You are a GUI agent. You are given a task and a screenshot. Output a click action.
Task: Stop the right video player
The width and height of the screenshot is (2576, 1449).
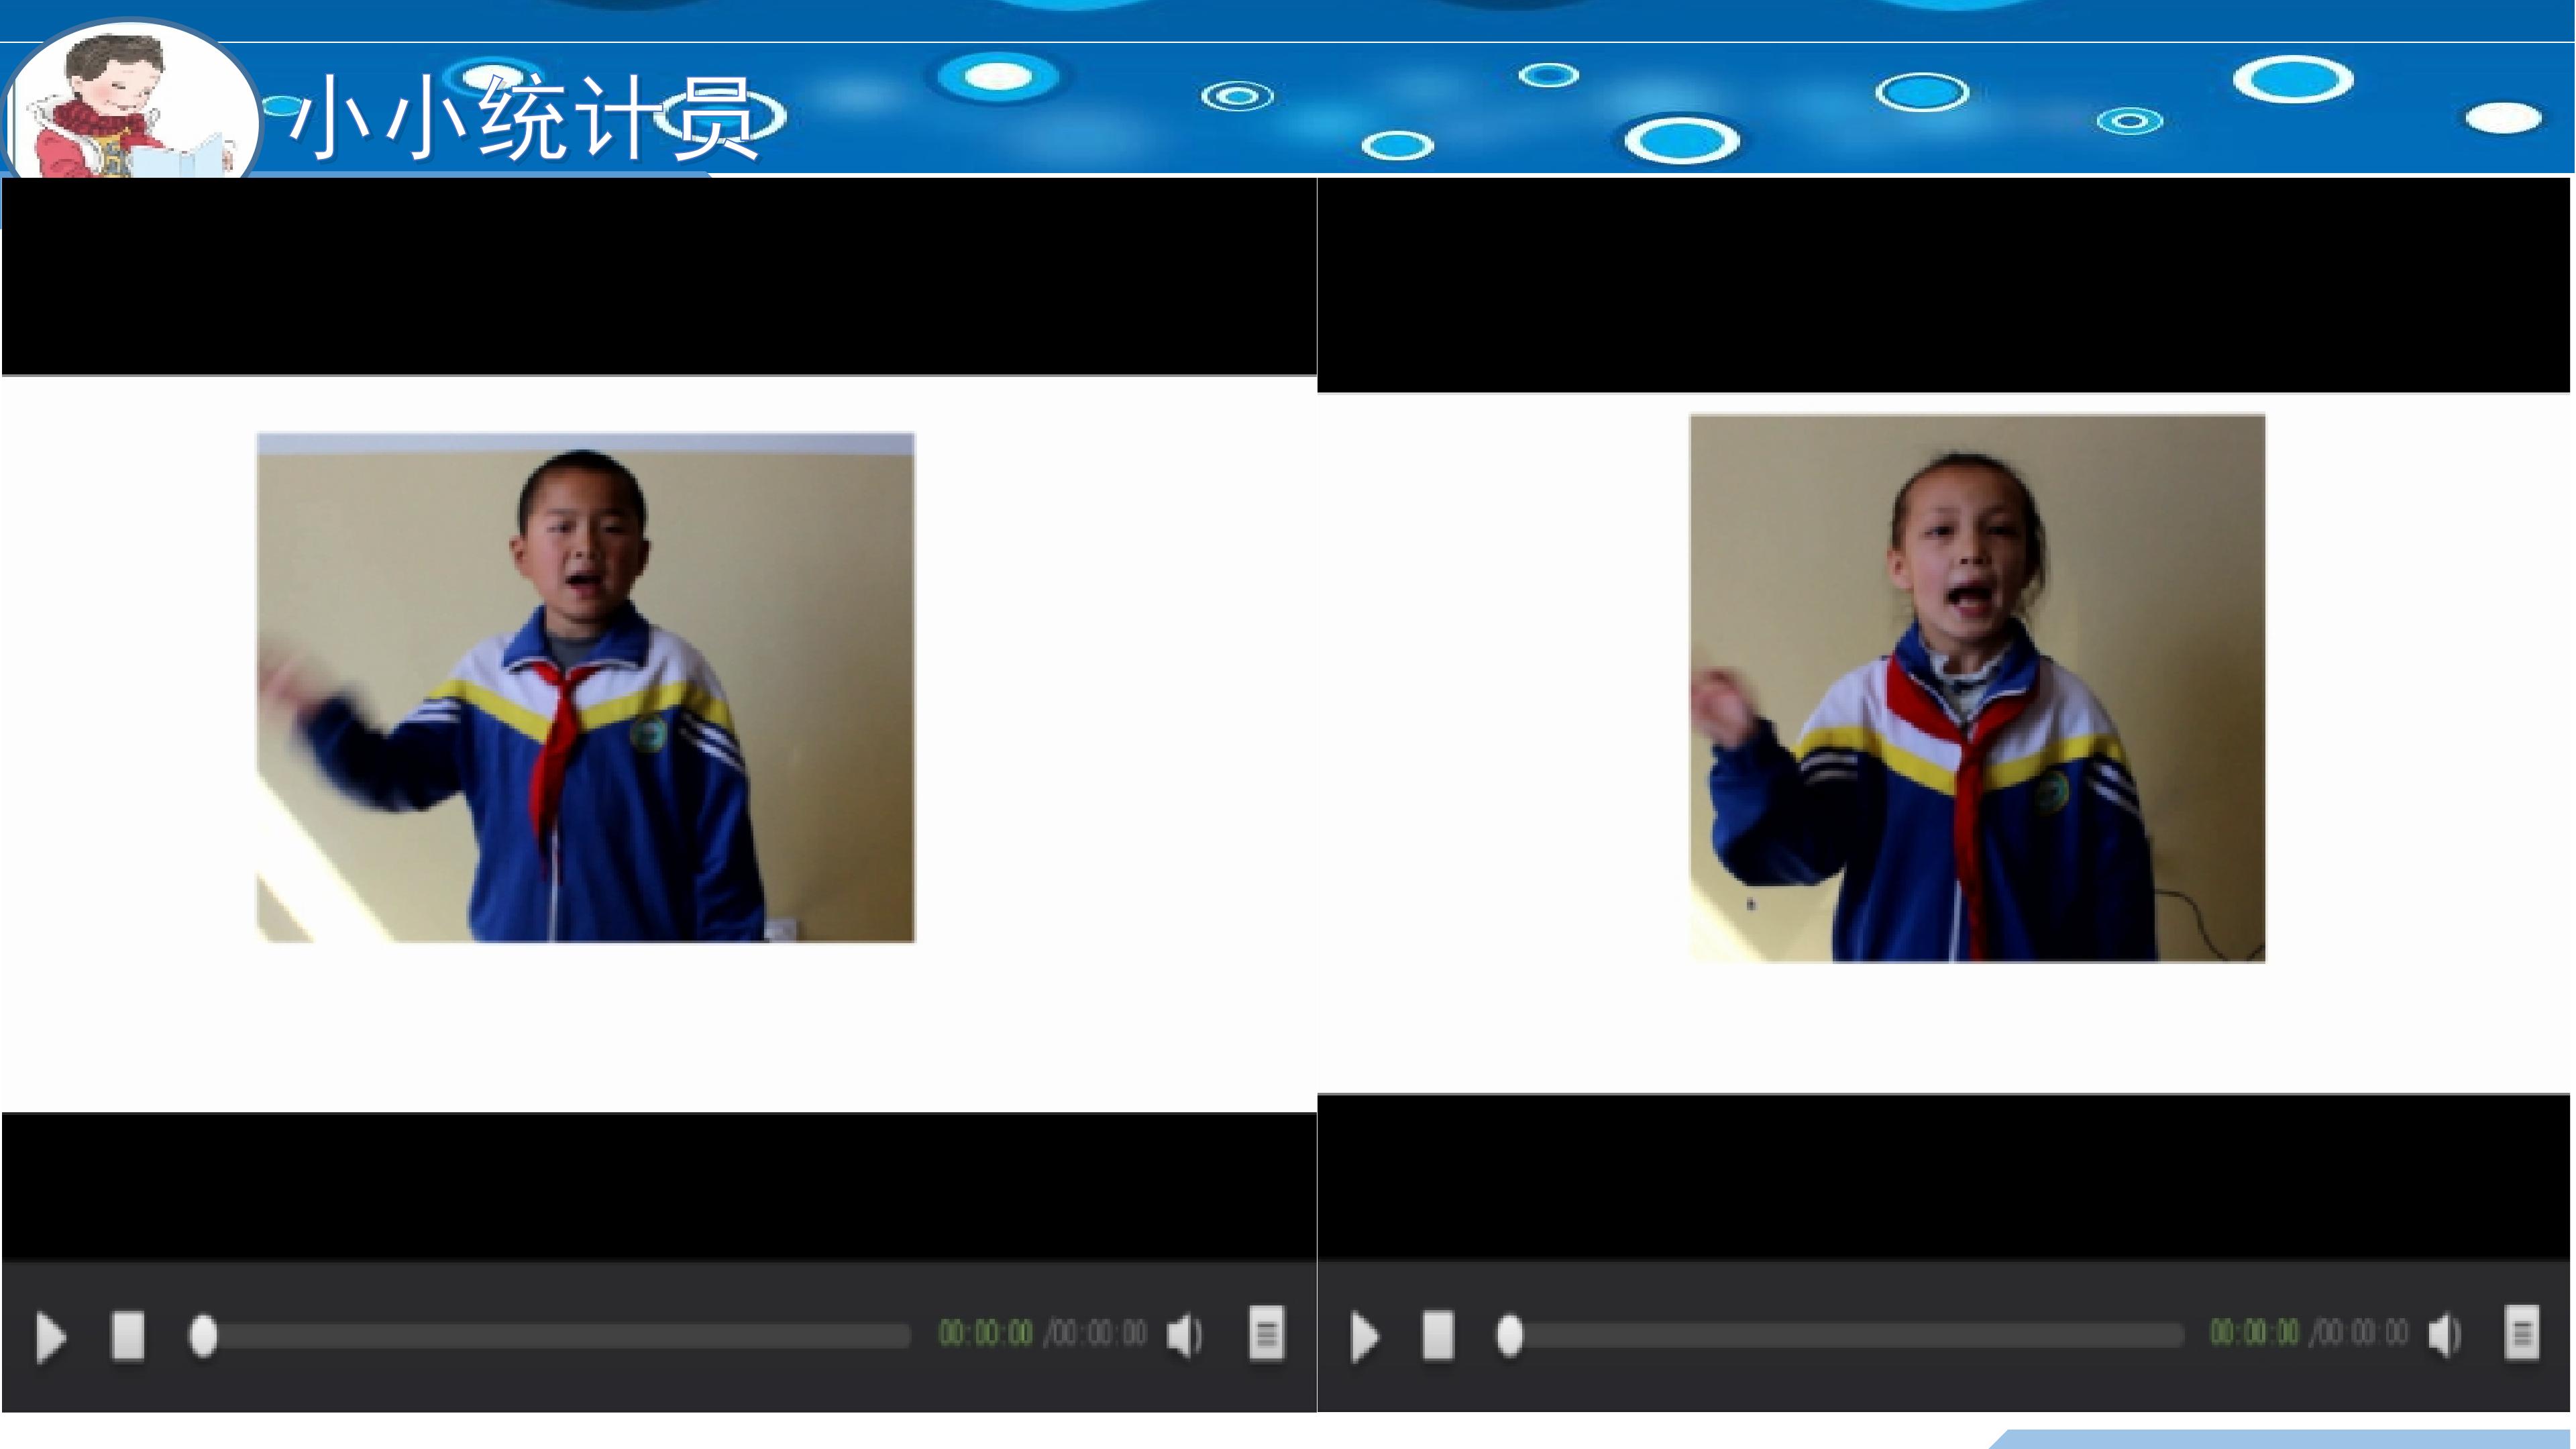tap(1438, 1336)
